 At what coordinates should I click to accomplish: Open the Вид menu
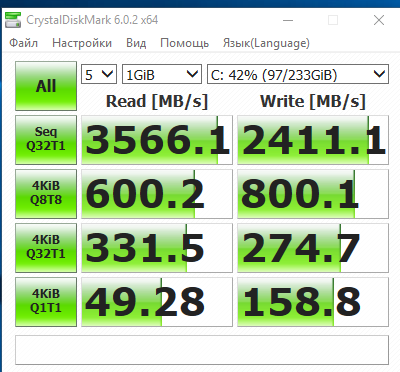click(136, 43)
